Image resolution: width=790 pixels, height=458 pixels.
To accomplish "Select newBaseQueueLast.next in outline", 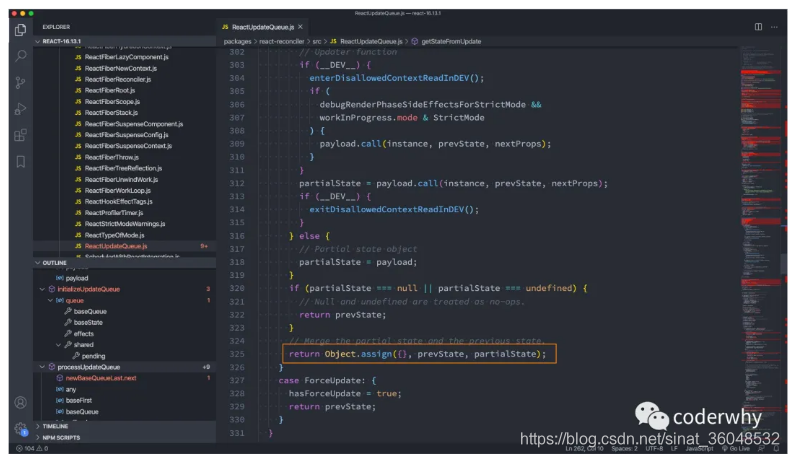I will tap(101, 378).
